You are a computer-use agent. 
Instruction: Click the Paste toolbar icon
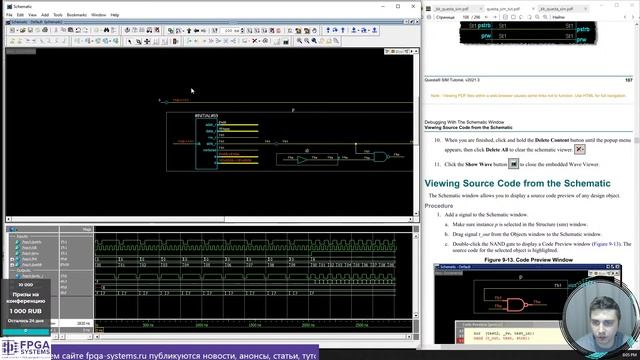[70, 30]
